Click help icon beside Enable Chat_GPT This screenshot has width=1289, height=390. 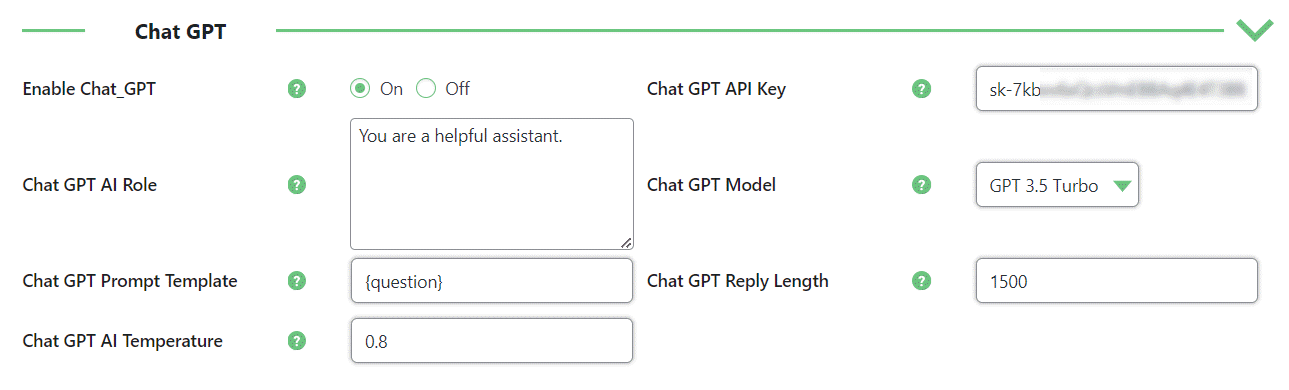pyautogui.click(x=296, y=89)
